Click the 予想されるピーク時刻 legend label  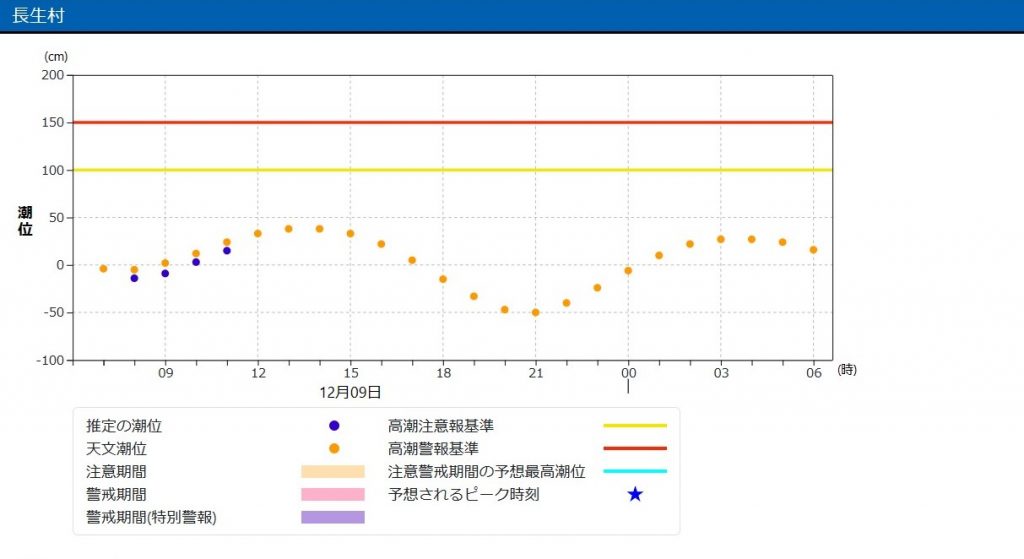(464, 494)
